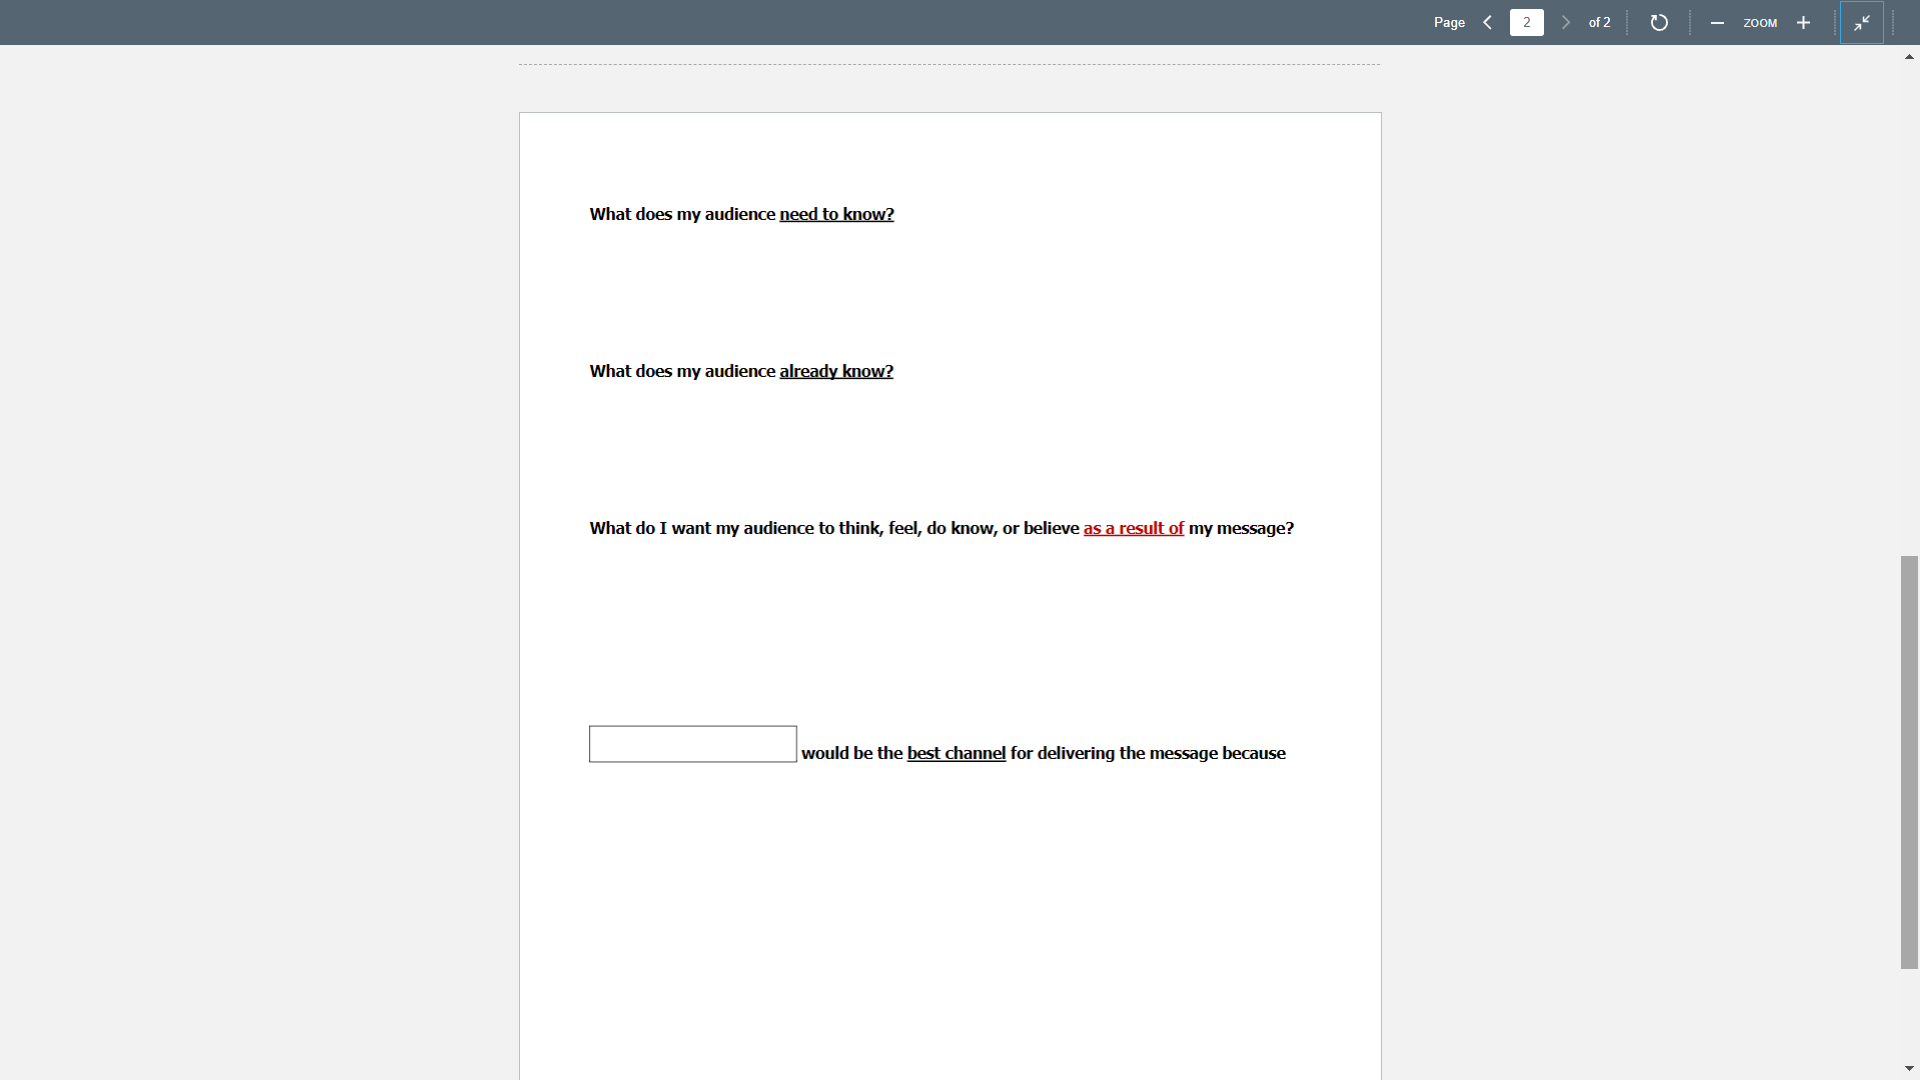Zoom out of the document

pos(1717,22)
